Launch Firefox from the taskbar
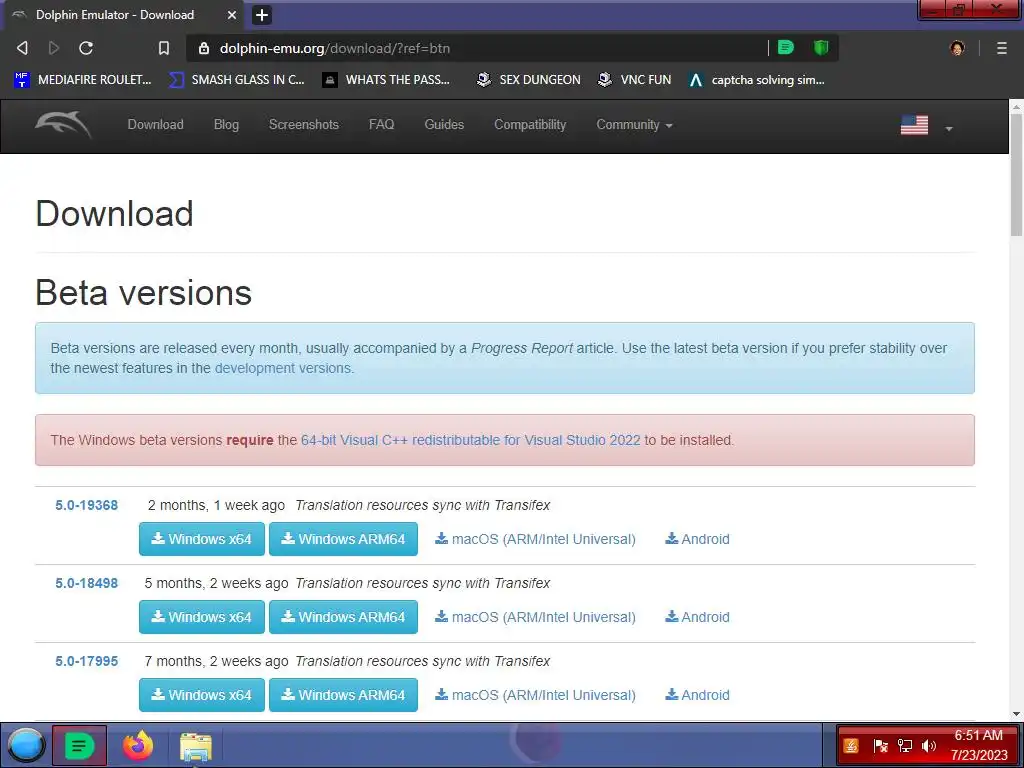This screenshot has height=768, width=1024. tap(138, 745)
